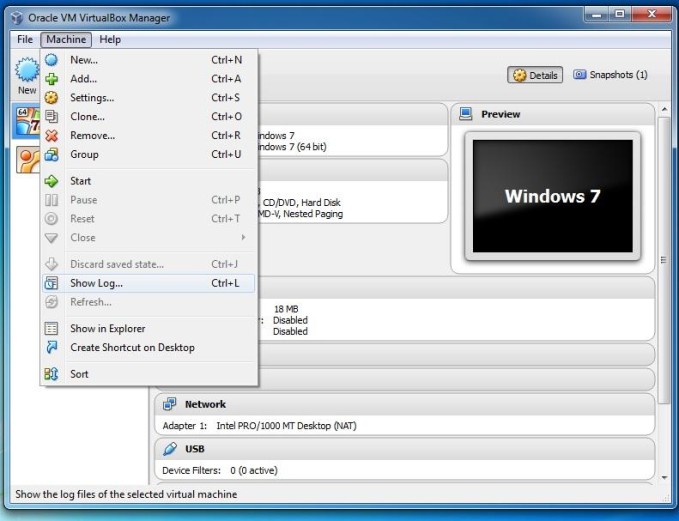This screenshot has height=521, width=679.
Task: Close the open Machine menu from menu bar
Action: (x=66, y=39)
